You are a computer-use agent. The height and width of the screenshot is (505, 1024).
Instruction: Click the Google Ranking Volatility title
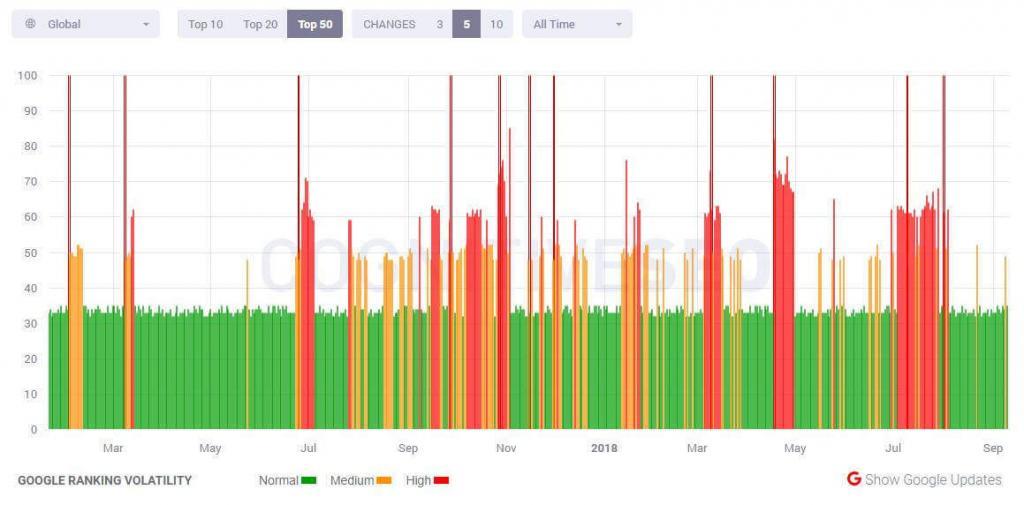pyautogui.click(x=104, y=481)
